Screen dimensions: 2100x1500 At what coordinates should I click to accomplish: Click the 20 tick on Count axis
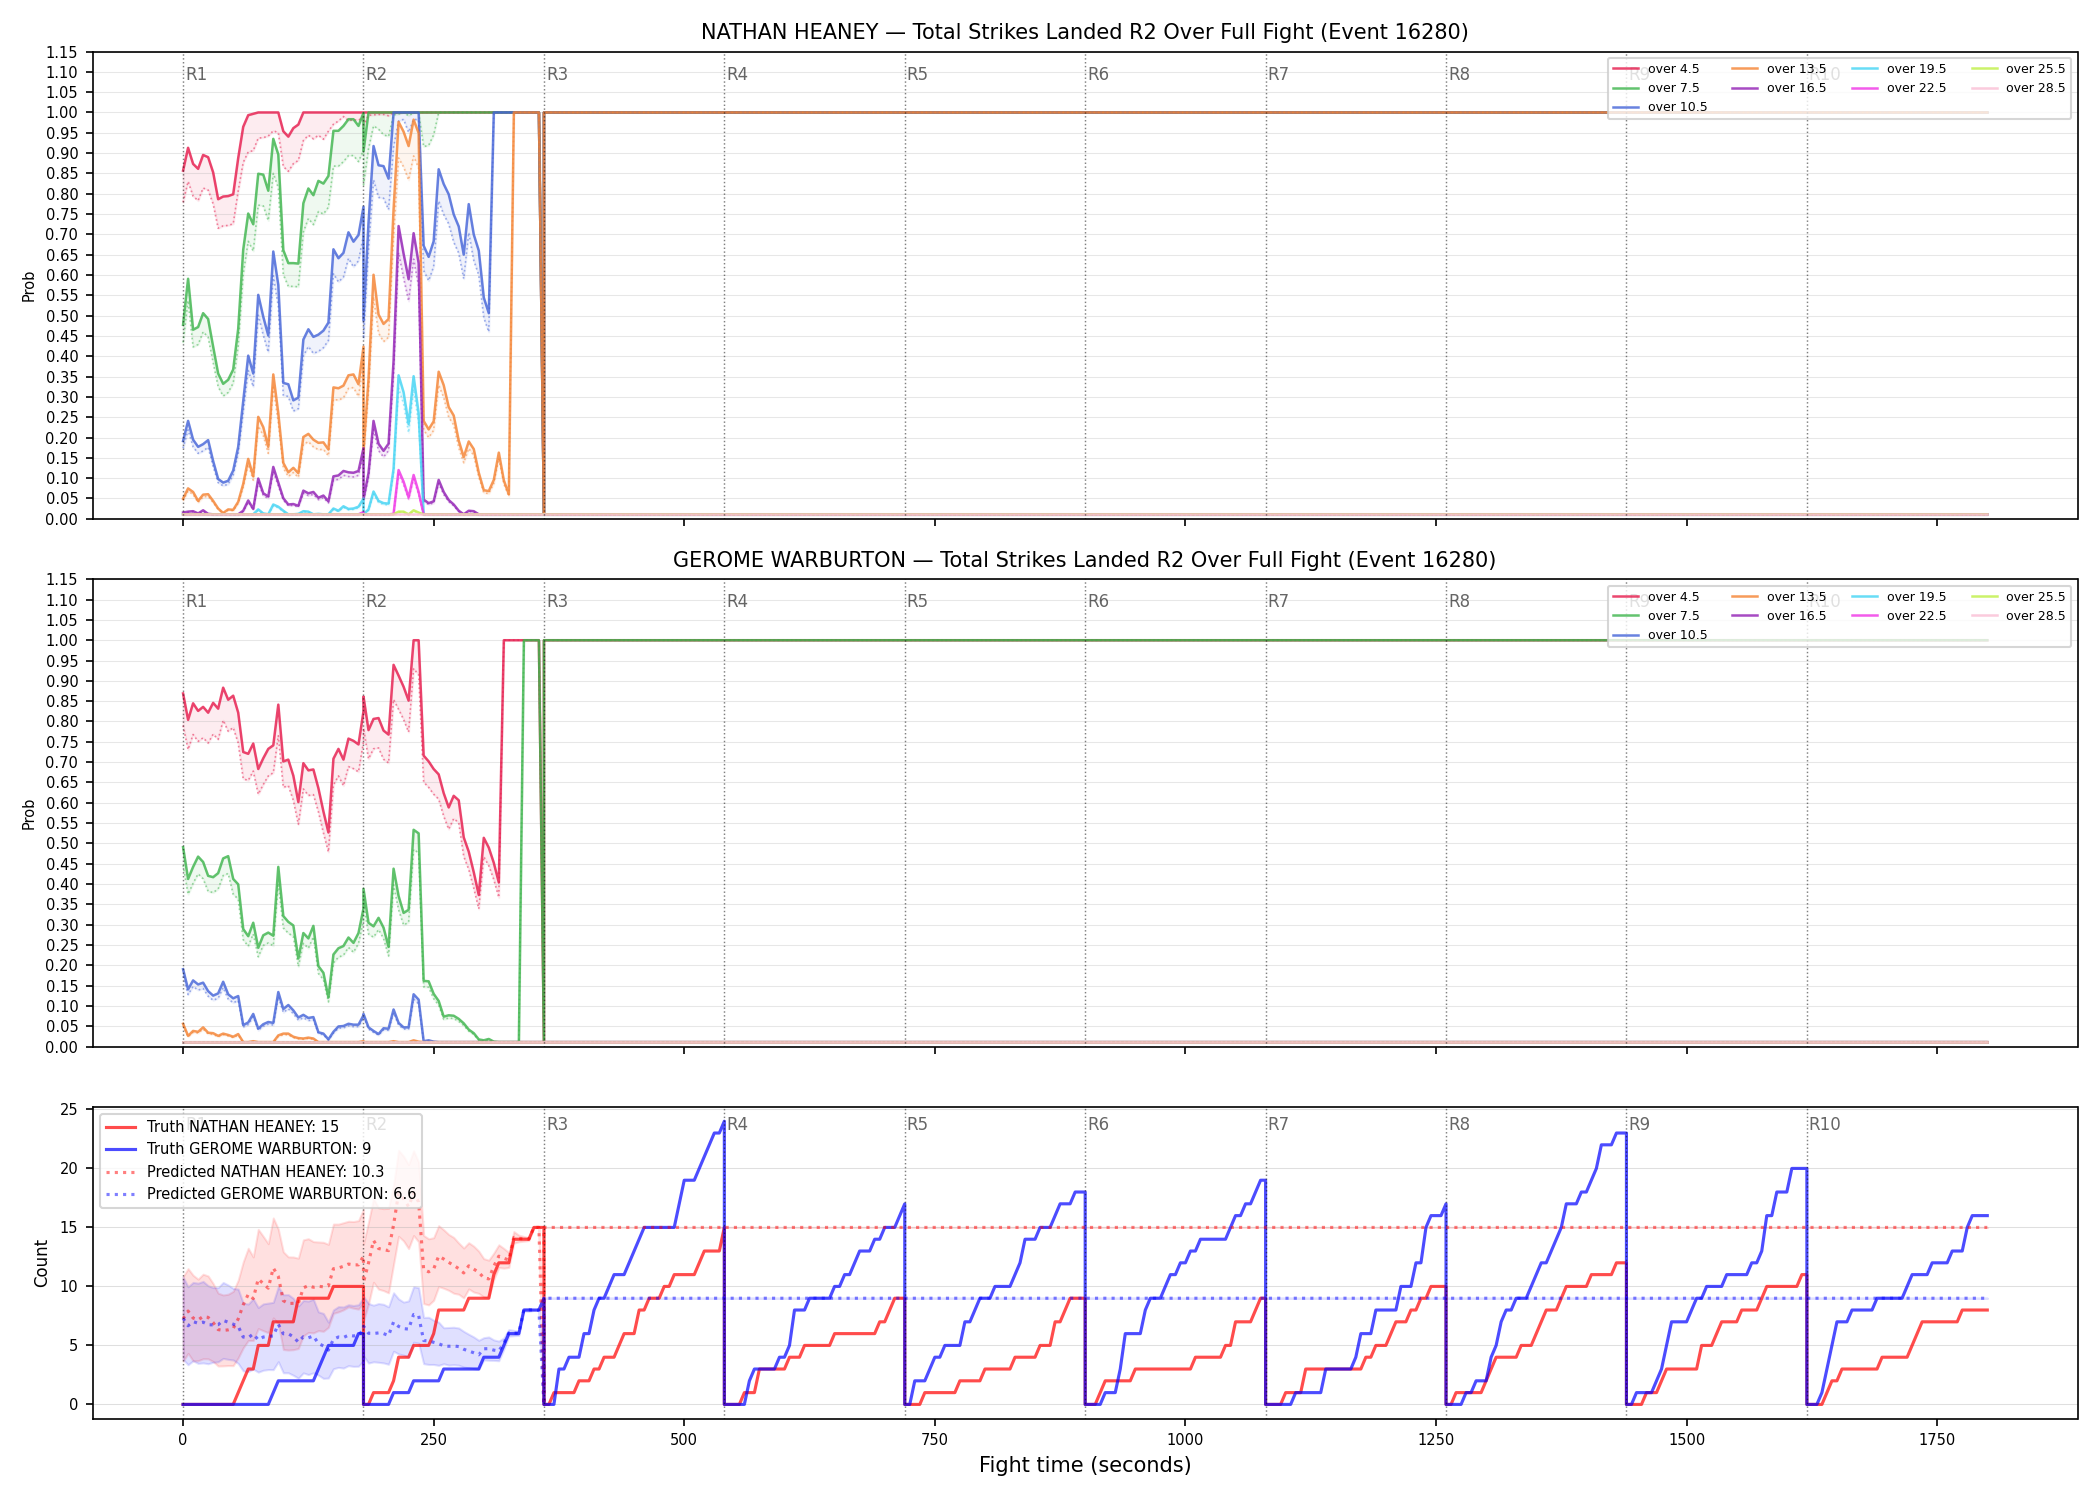[x=69, y=1169]
